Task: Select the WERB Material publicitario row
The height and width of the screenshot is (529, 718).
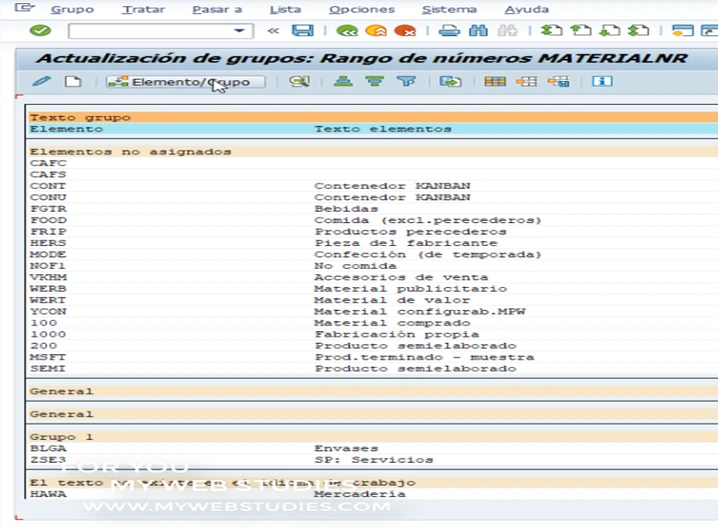Action: pyautogui.click(x=373, y=289)
